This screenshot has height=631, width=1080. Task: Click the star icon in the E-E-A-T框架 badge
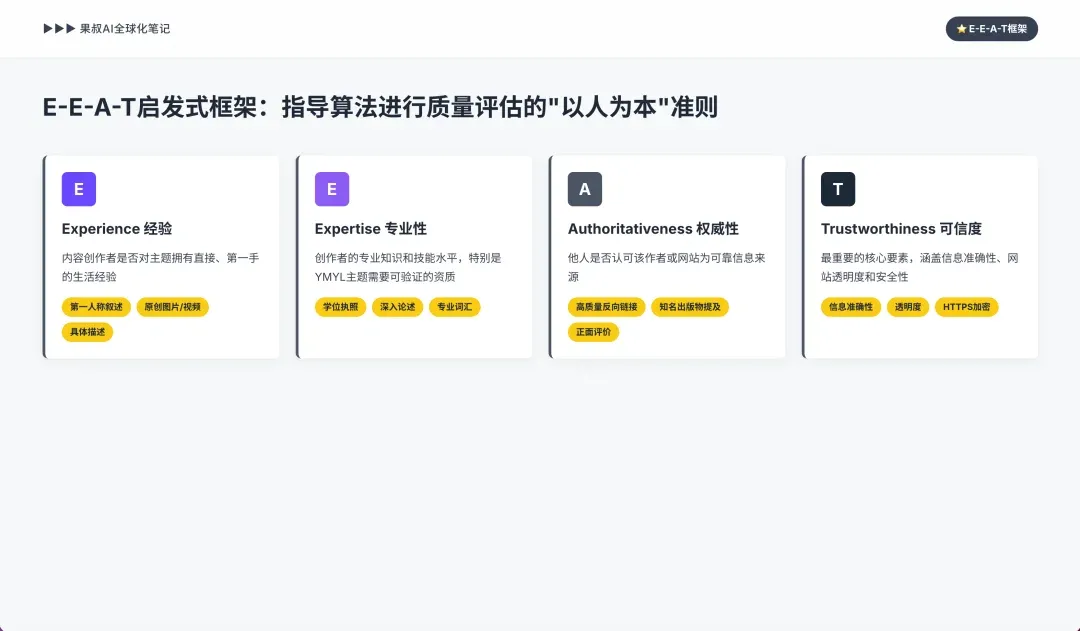pos(962,29)
